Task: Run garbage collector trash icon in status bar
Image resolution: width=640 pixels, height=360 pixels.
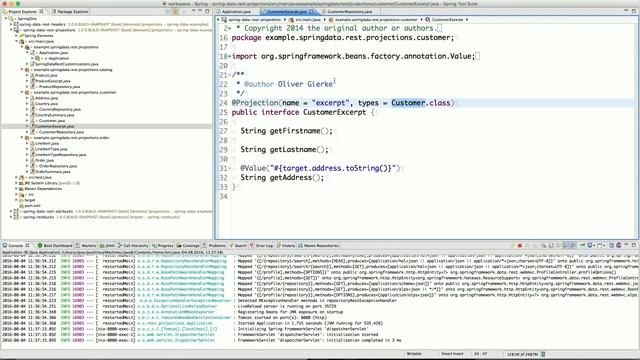Action: pyautogui.click(x=543, y=354)
